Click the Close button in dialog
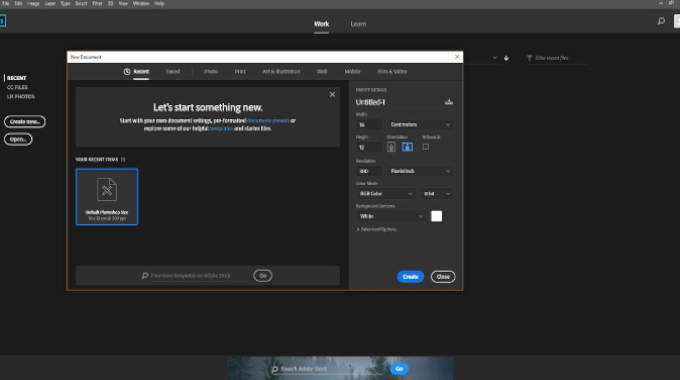680x380 pixels. [x=443, y=277]
